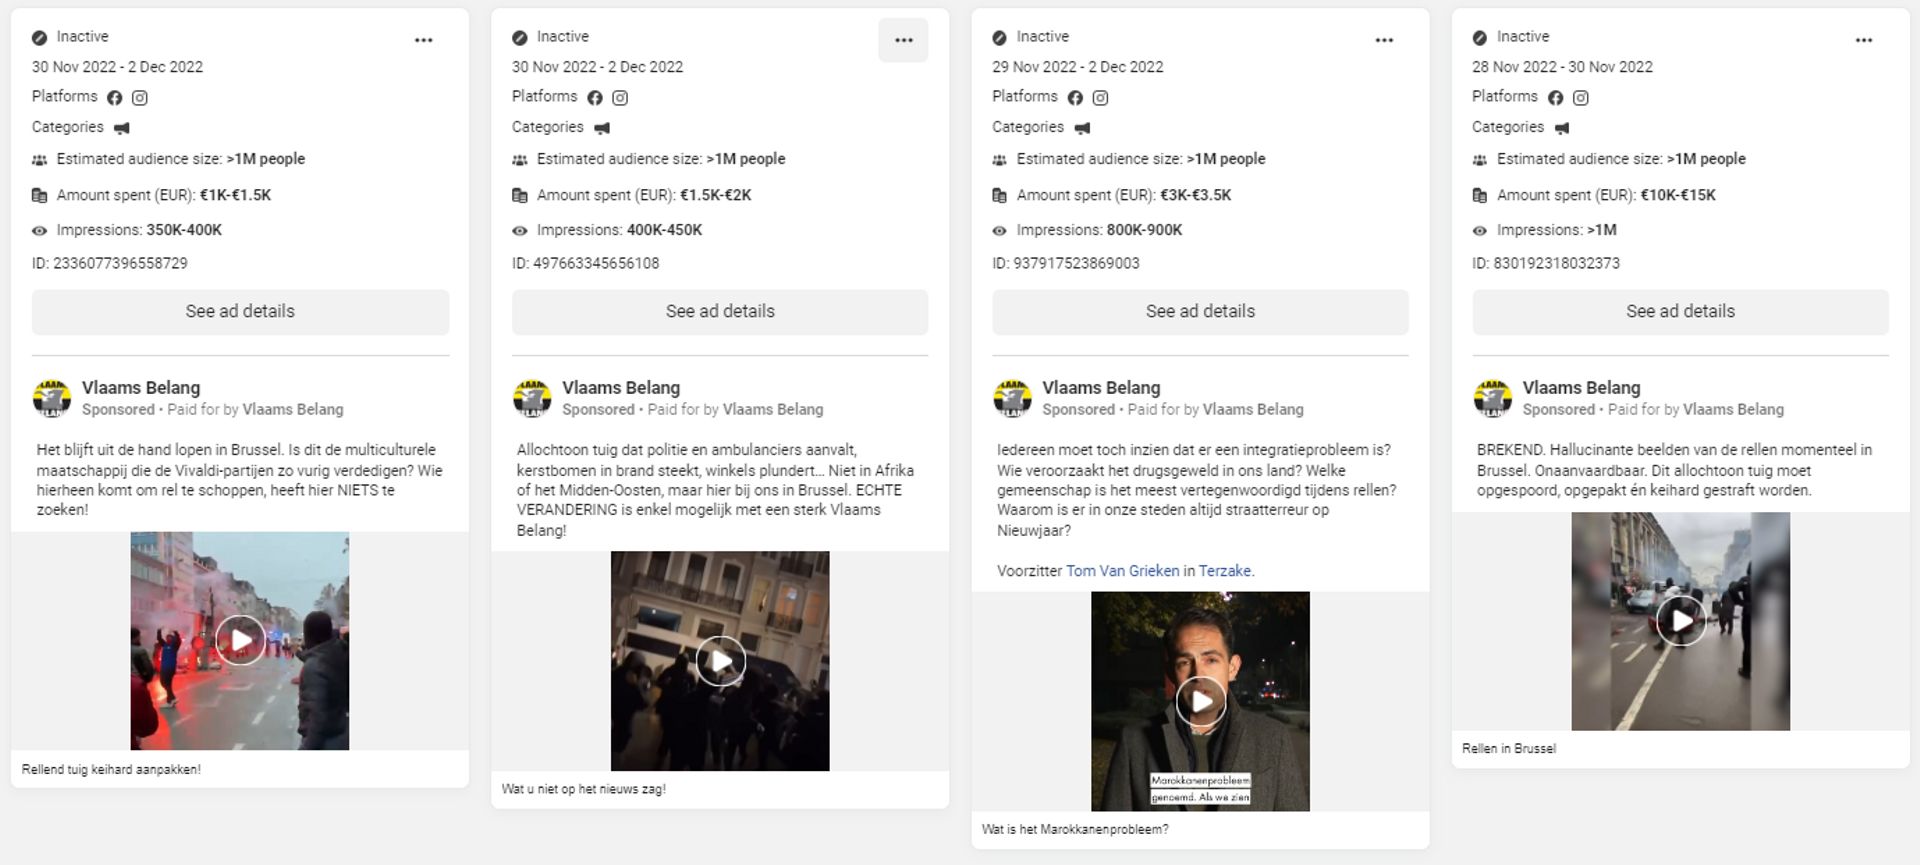Open three-dot menu on ad ID 830192318032373
This screenshot has height=865, width=1920.
[x=1864, y=40]
